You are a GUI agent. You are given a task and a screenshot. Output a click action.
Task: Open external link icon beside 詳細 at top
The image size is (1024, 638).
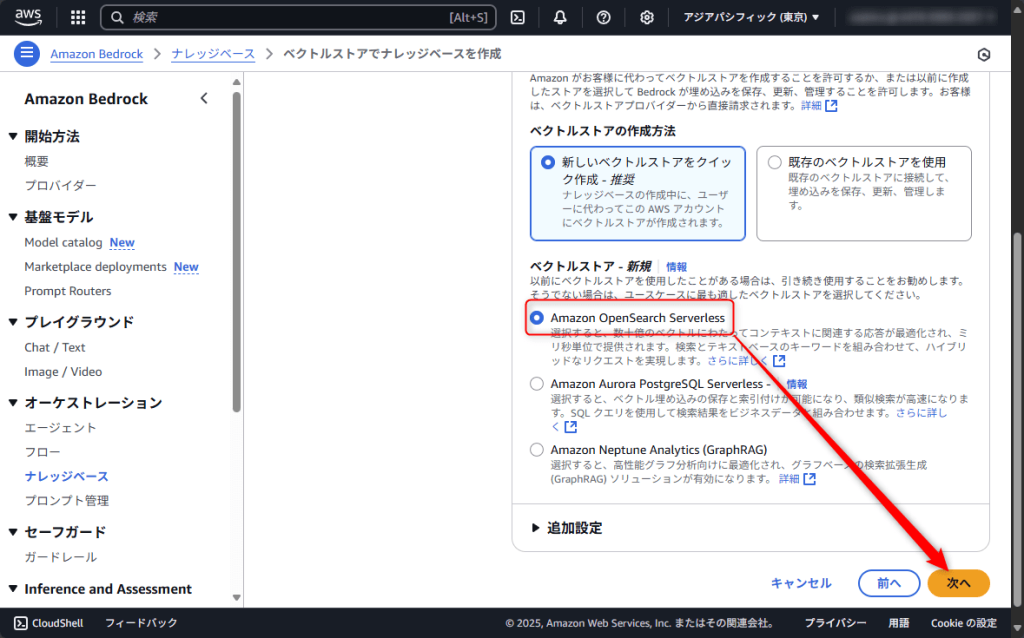tap(831, 106)
